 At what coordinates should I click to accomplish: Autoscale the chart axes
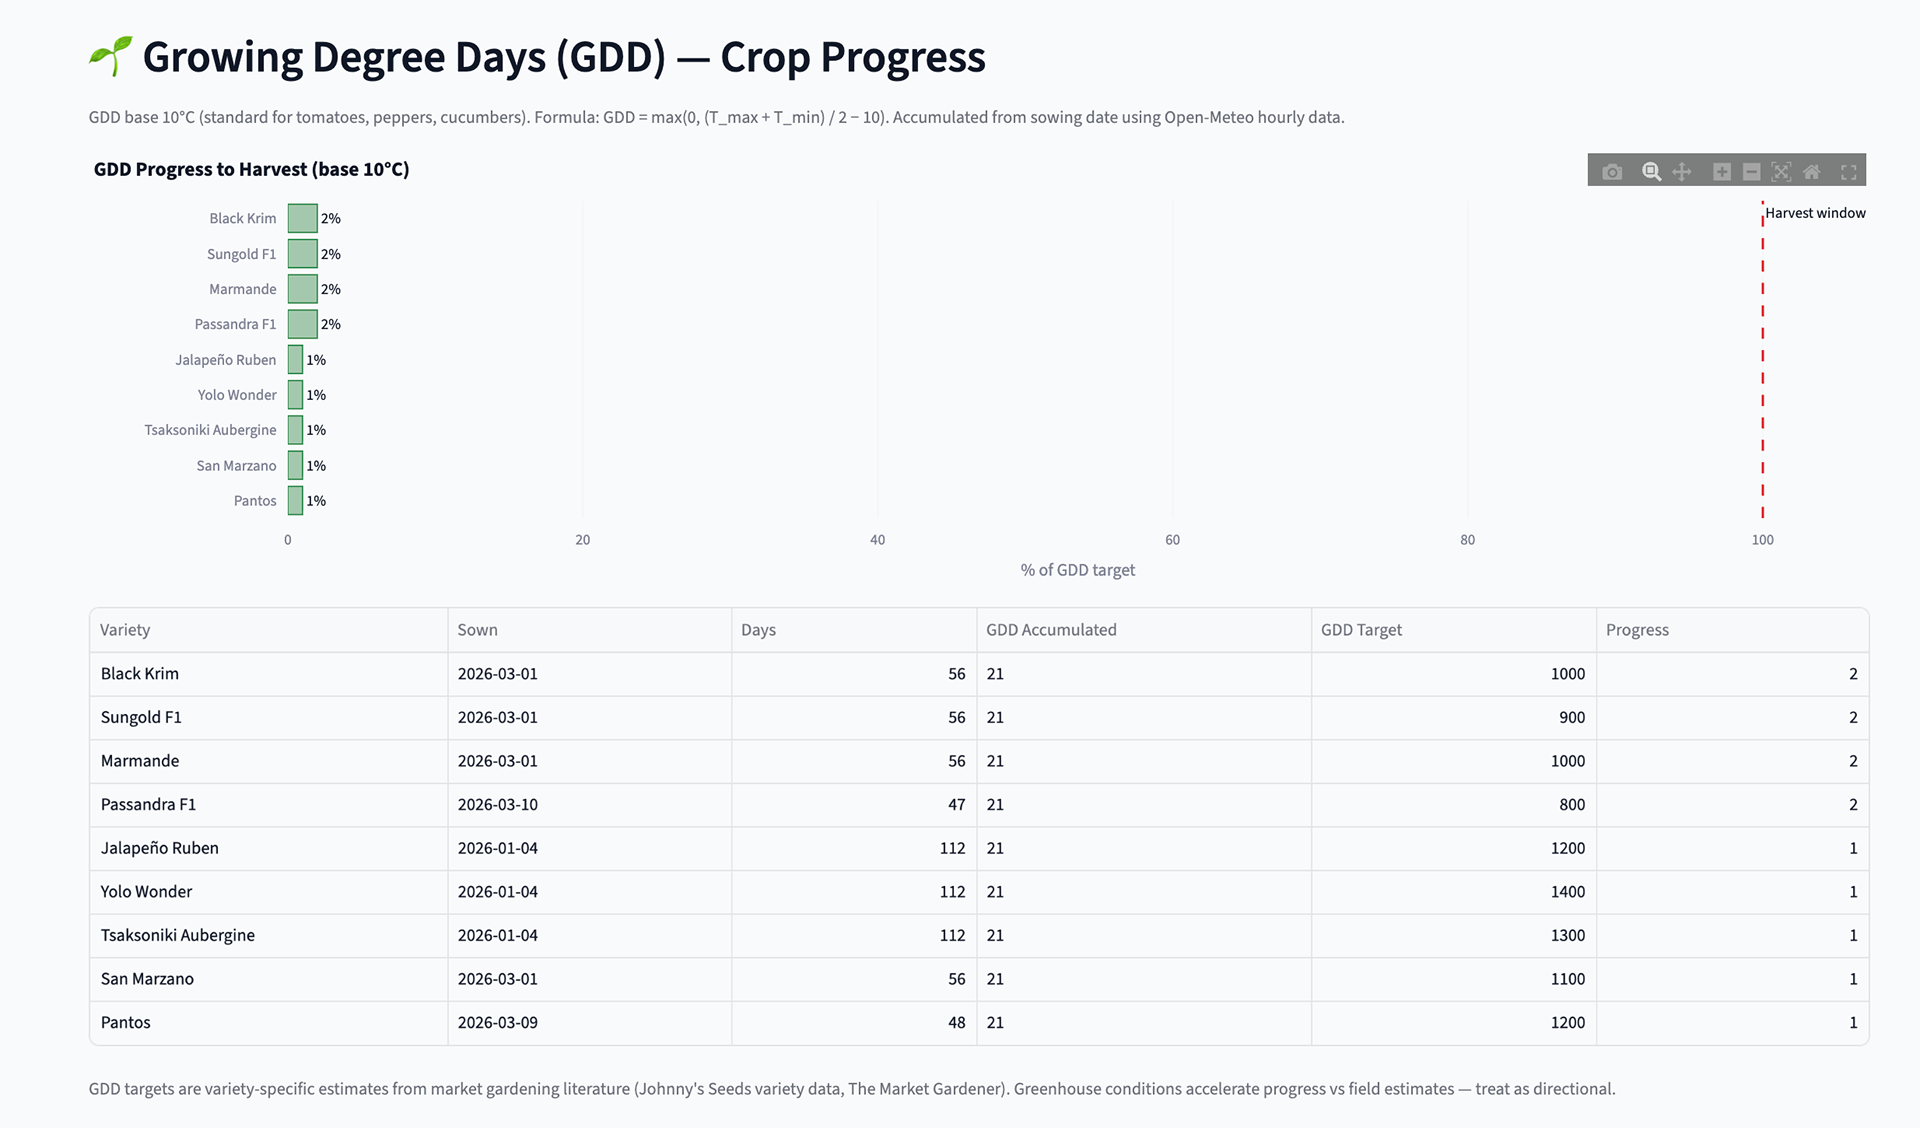1781,172
